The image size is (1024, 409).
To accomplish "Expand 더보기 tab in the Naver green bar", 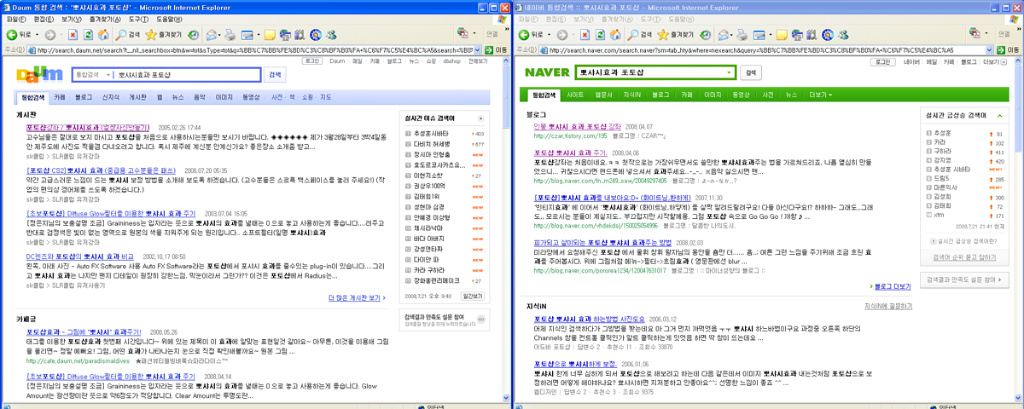I will pyautogui.click(x=820, y=95).
